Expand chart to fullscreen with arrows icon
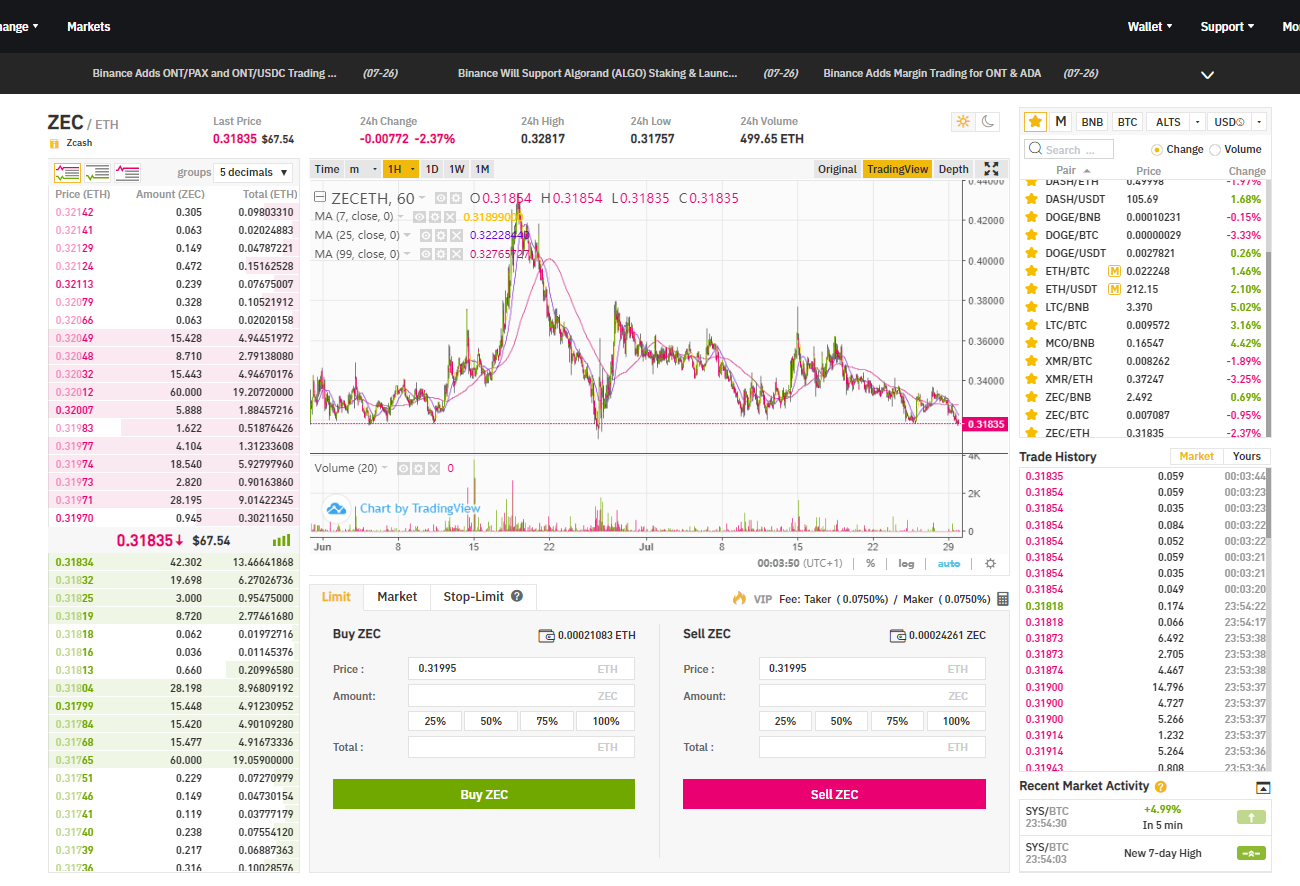Viewport: 1300px width, 886px height. 991,169
